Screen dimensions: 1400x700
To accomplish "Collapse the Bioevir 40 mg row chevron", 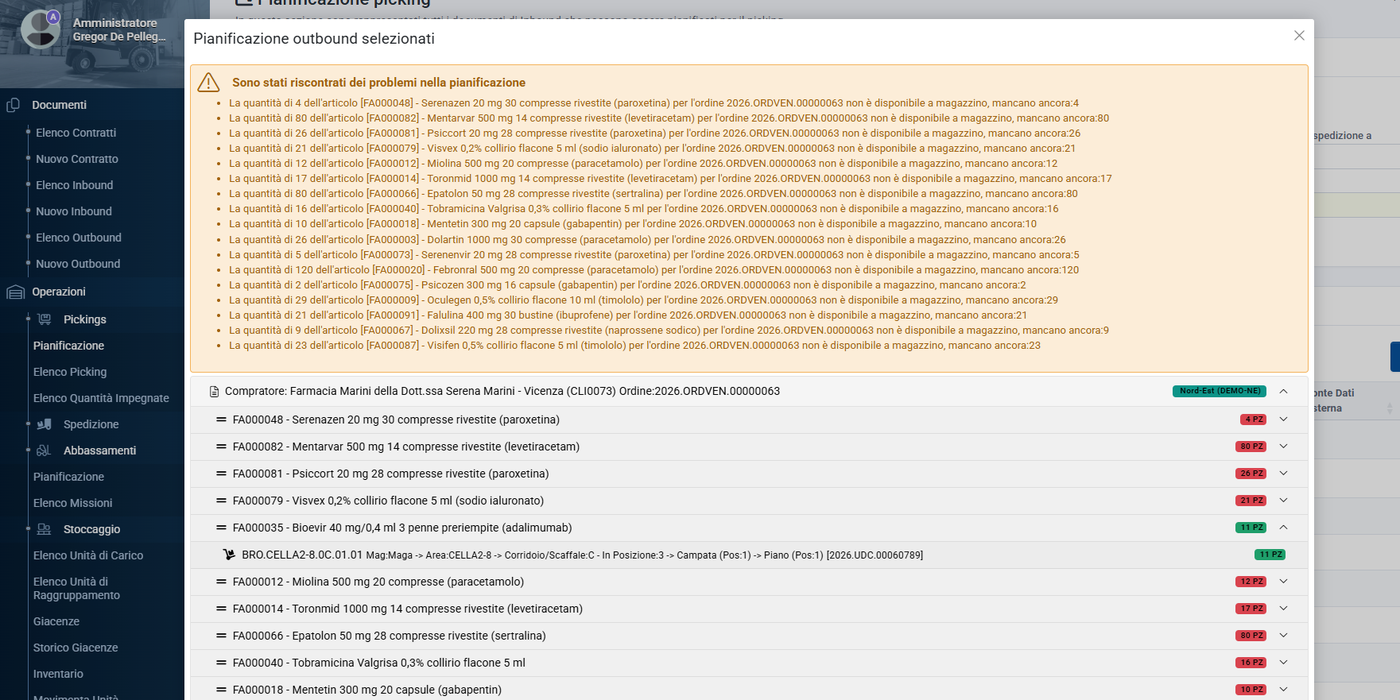I will (1284, 527).
